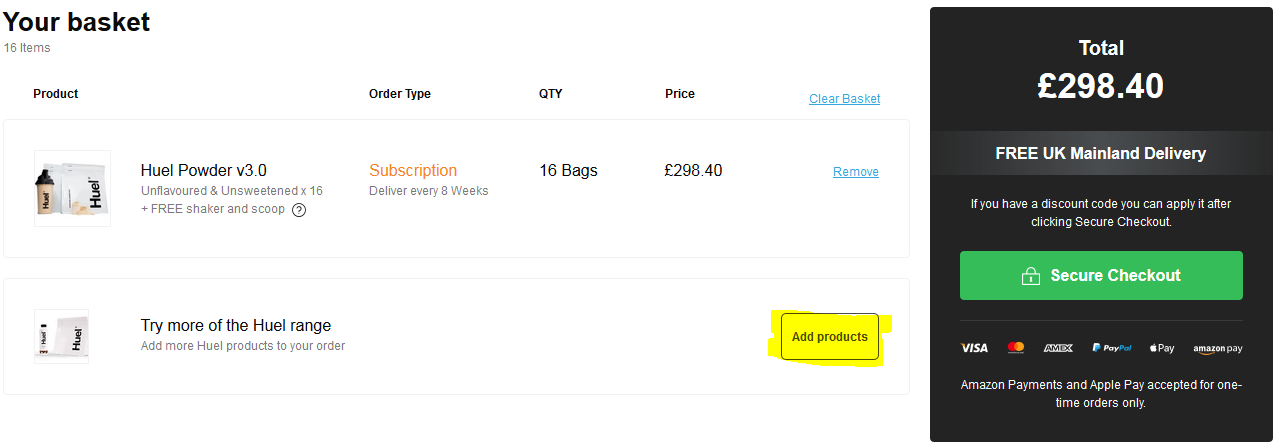Select the PayPal payment logo
Viewport: 1279px width, 445px height.
[1111, 348]
